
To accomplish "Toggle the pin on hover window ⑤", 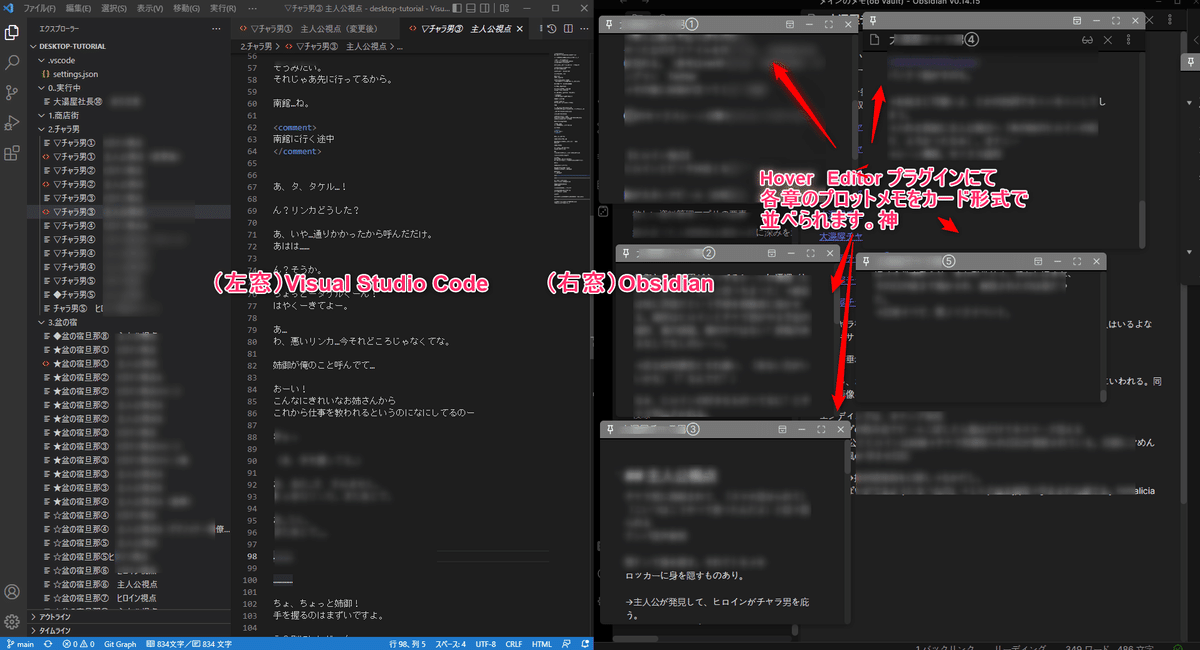I will pos(866,261).
